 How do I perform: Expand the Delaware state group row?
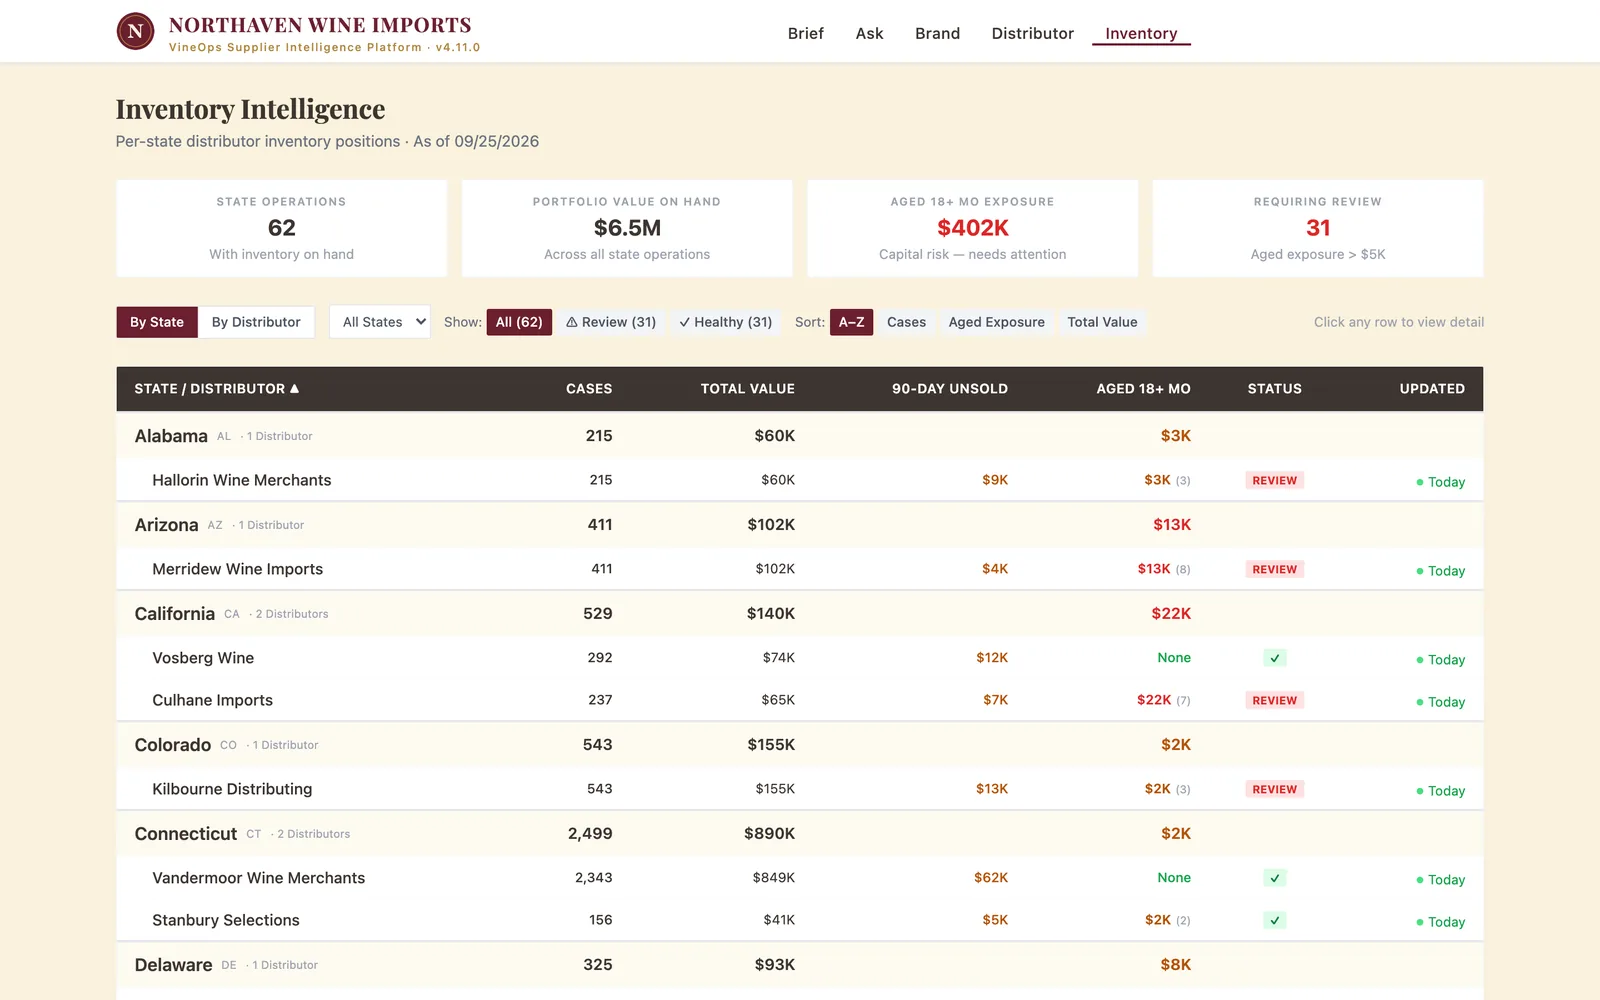(800, 965)
